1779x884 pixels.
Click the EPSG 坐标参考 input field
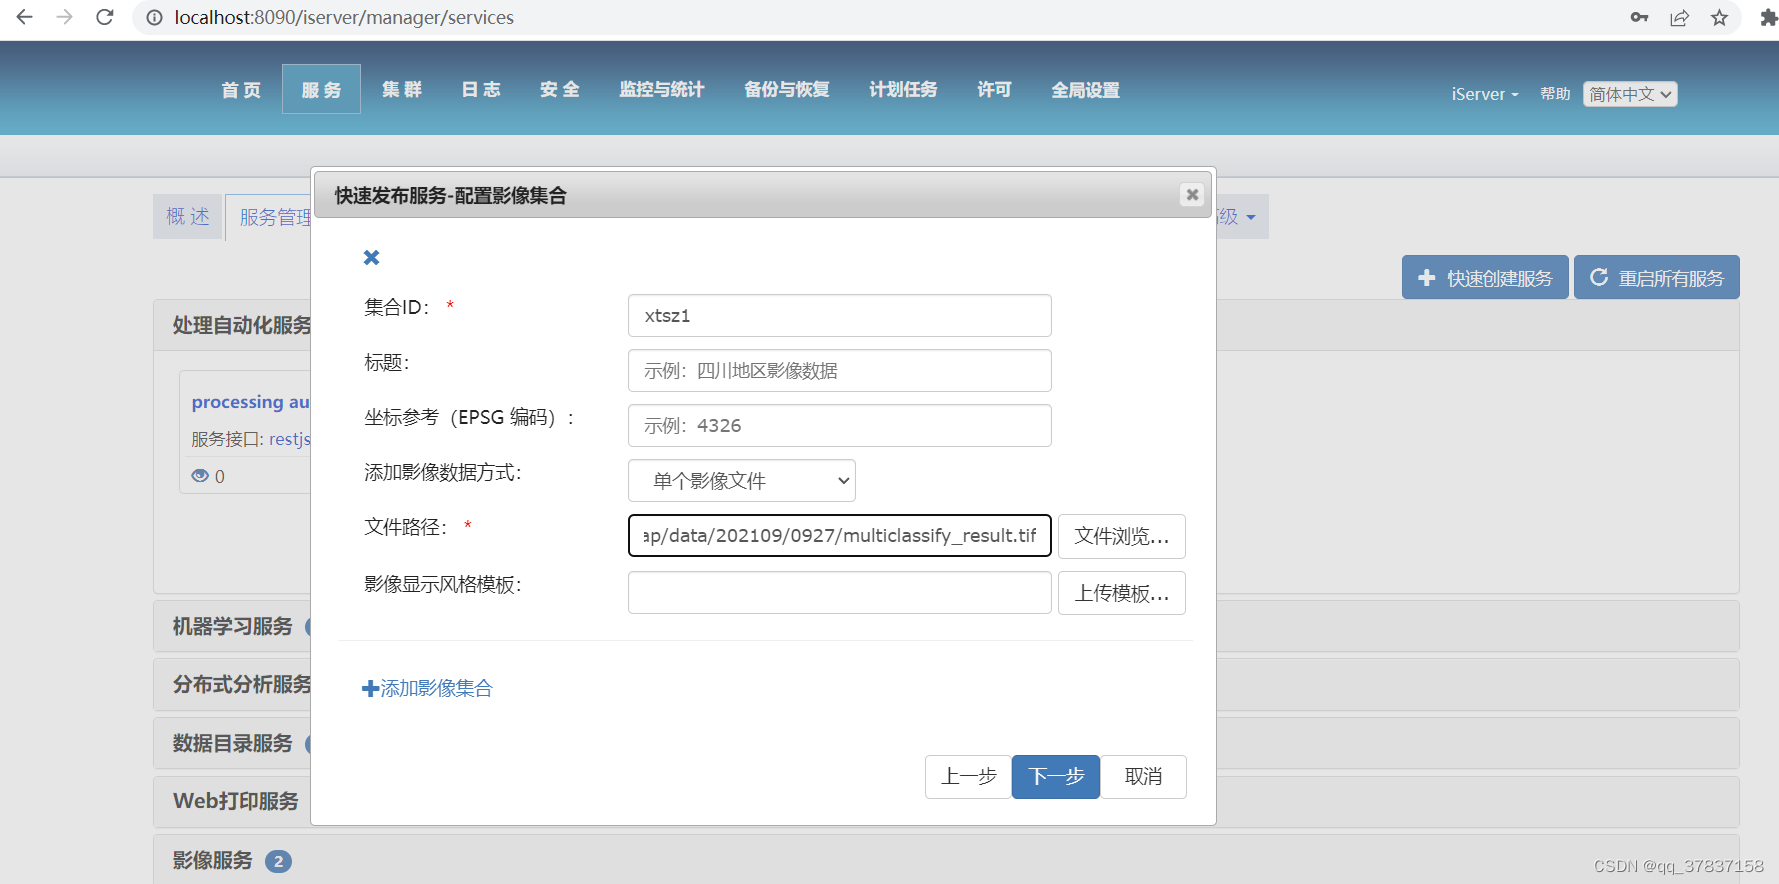pos(840,426)
